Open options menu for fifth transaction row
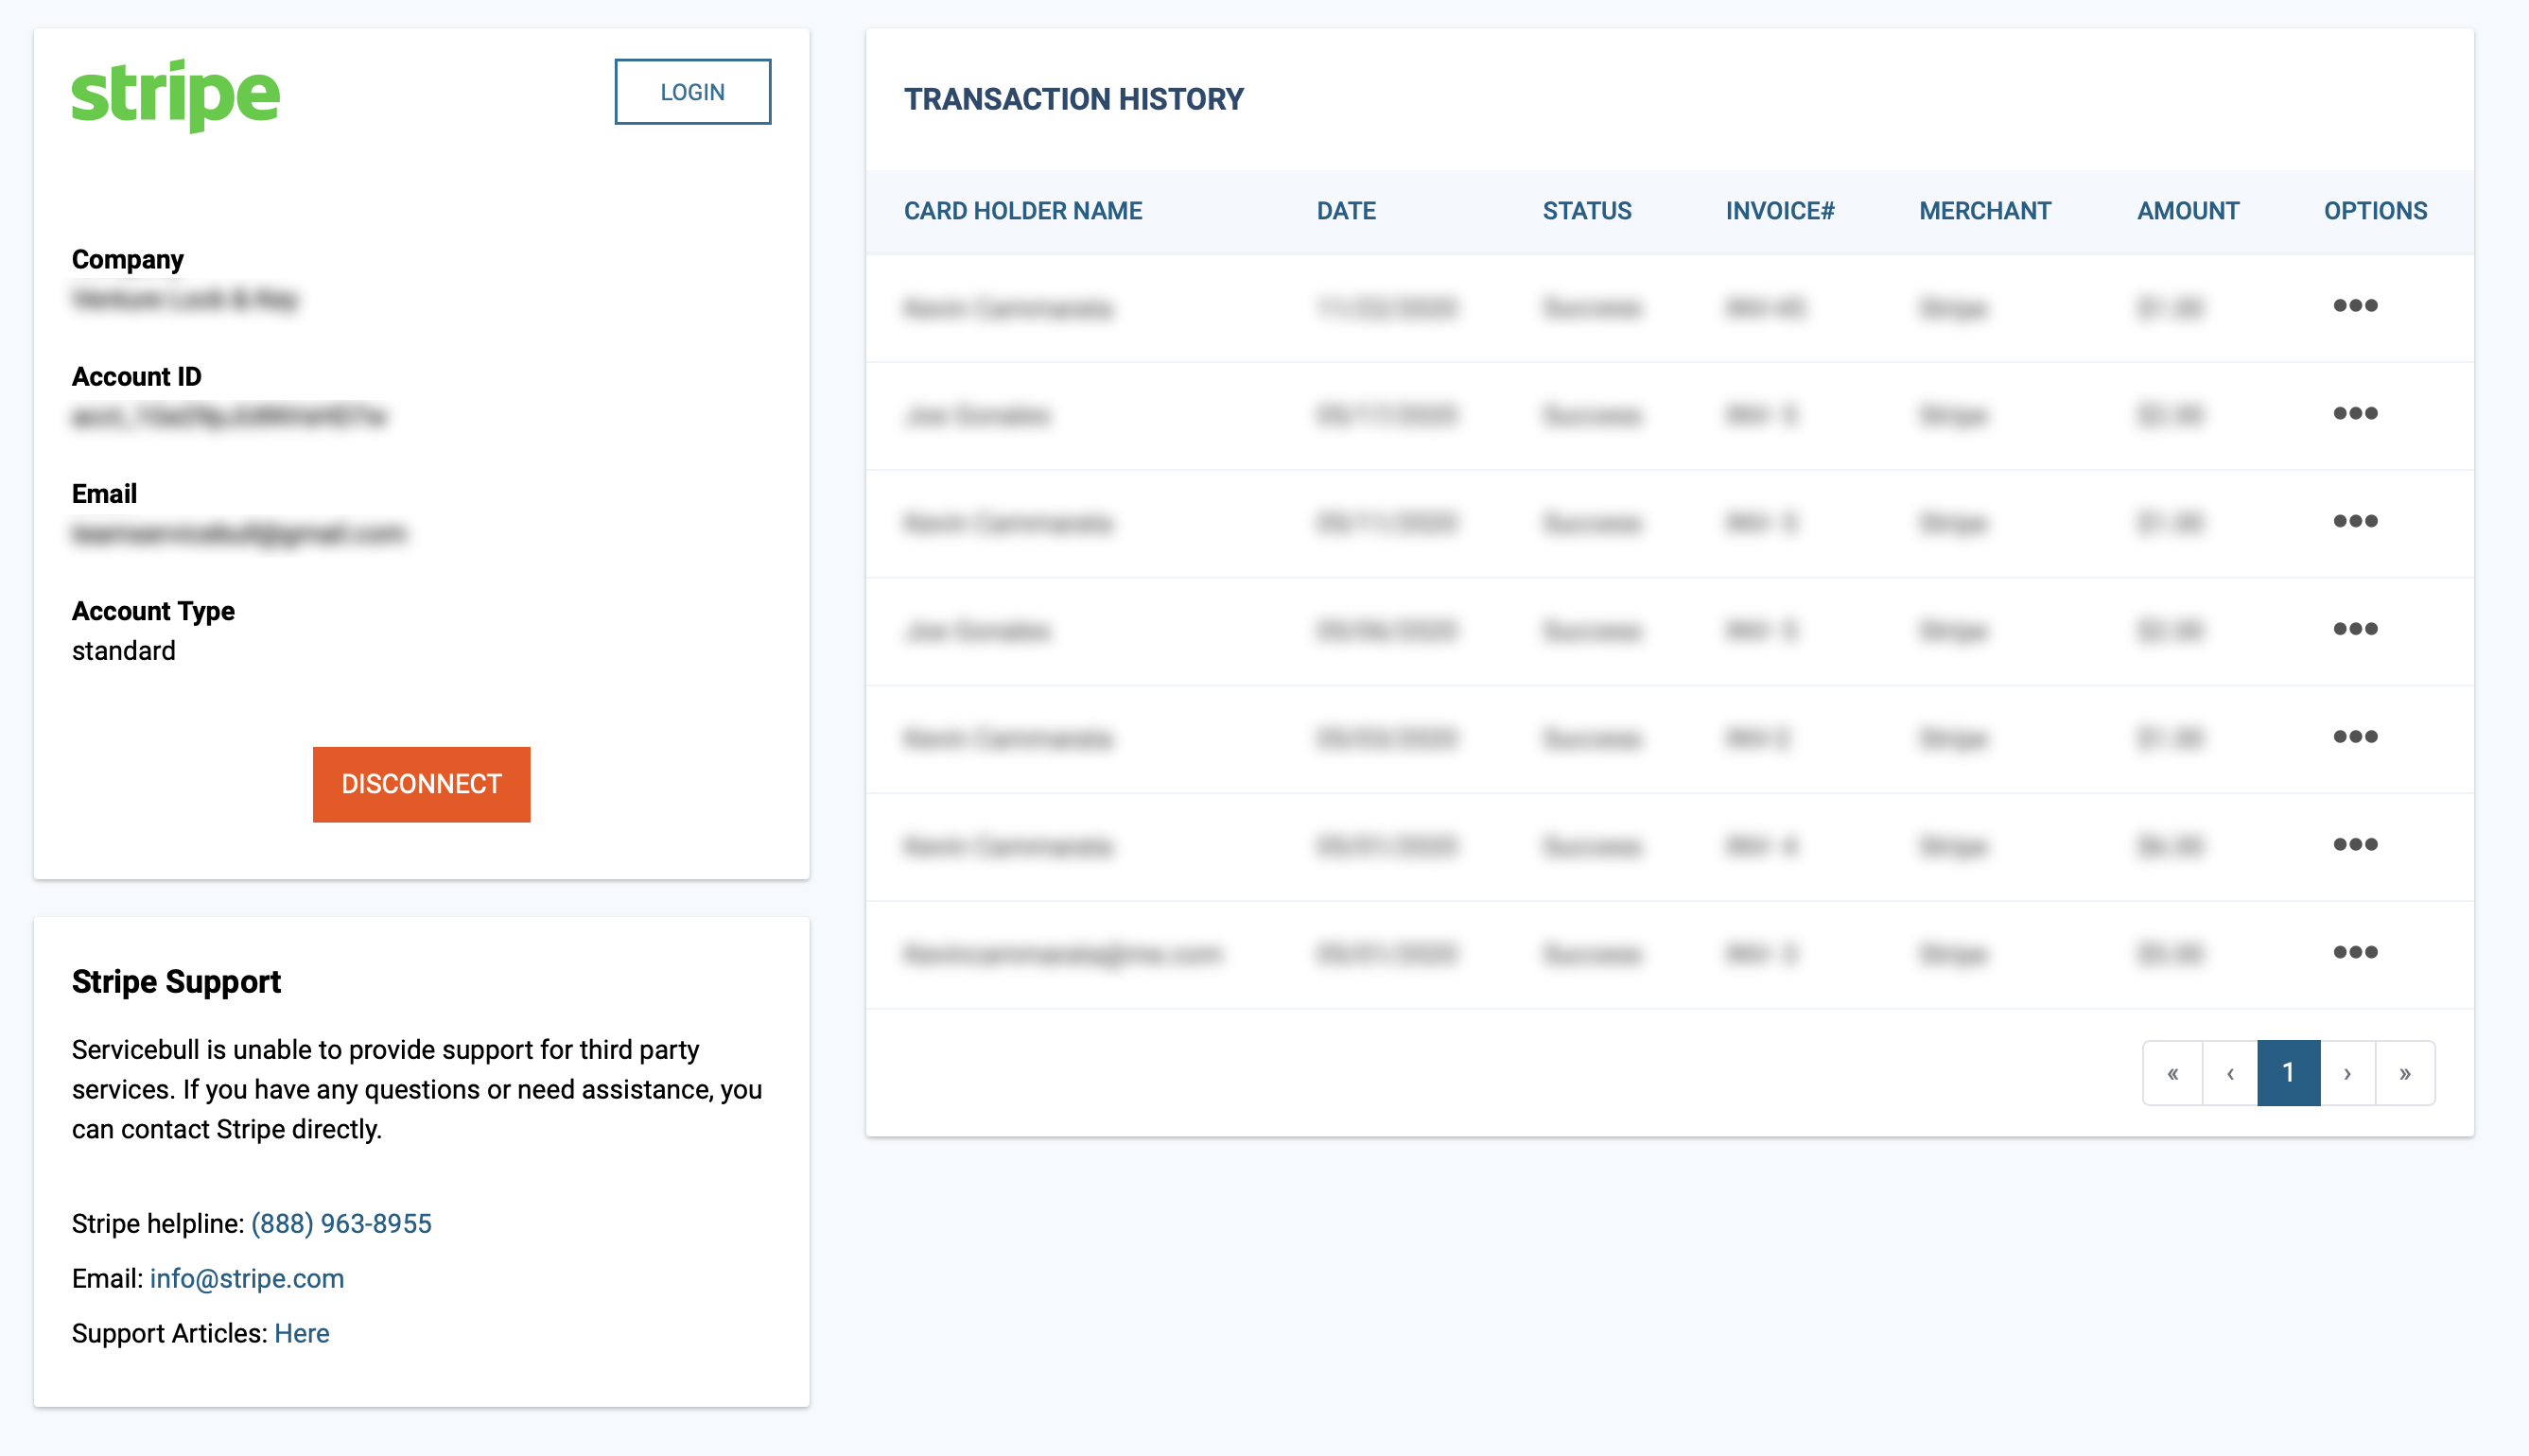2529x1456 pixels. pos(2355,737)
